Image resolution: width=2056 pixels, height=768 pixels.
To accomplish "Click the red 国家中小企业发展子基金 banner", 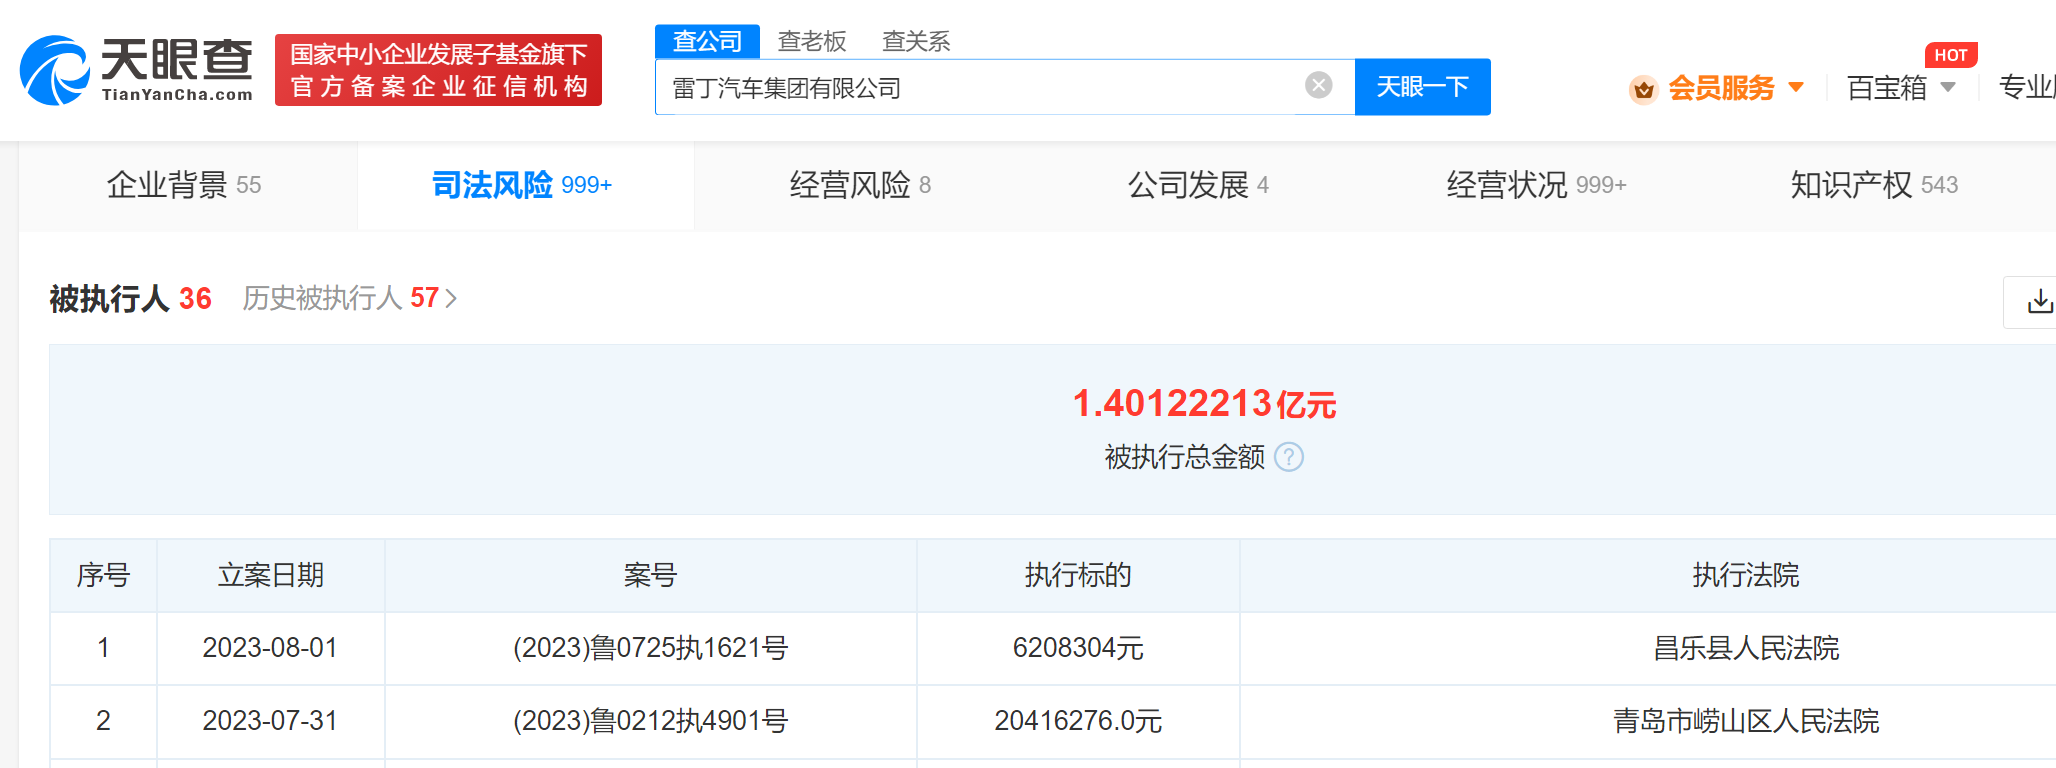I will pyautogui.click(x=438, y=70).
